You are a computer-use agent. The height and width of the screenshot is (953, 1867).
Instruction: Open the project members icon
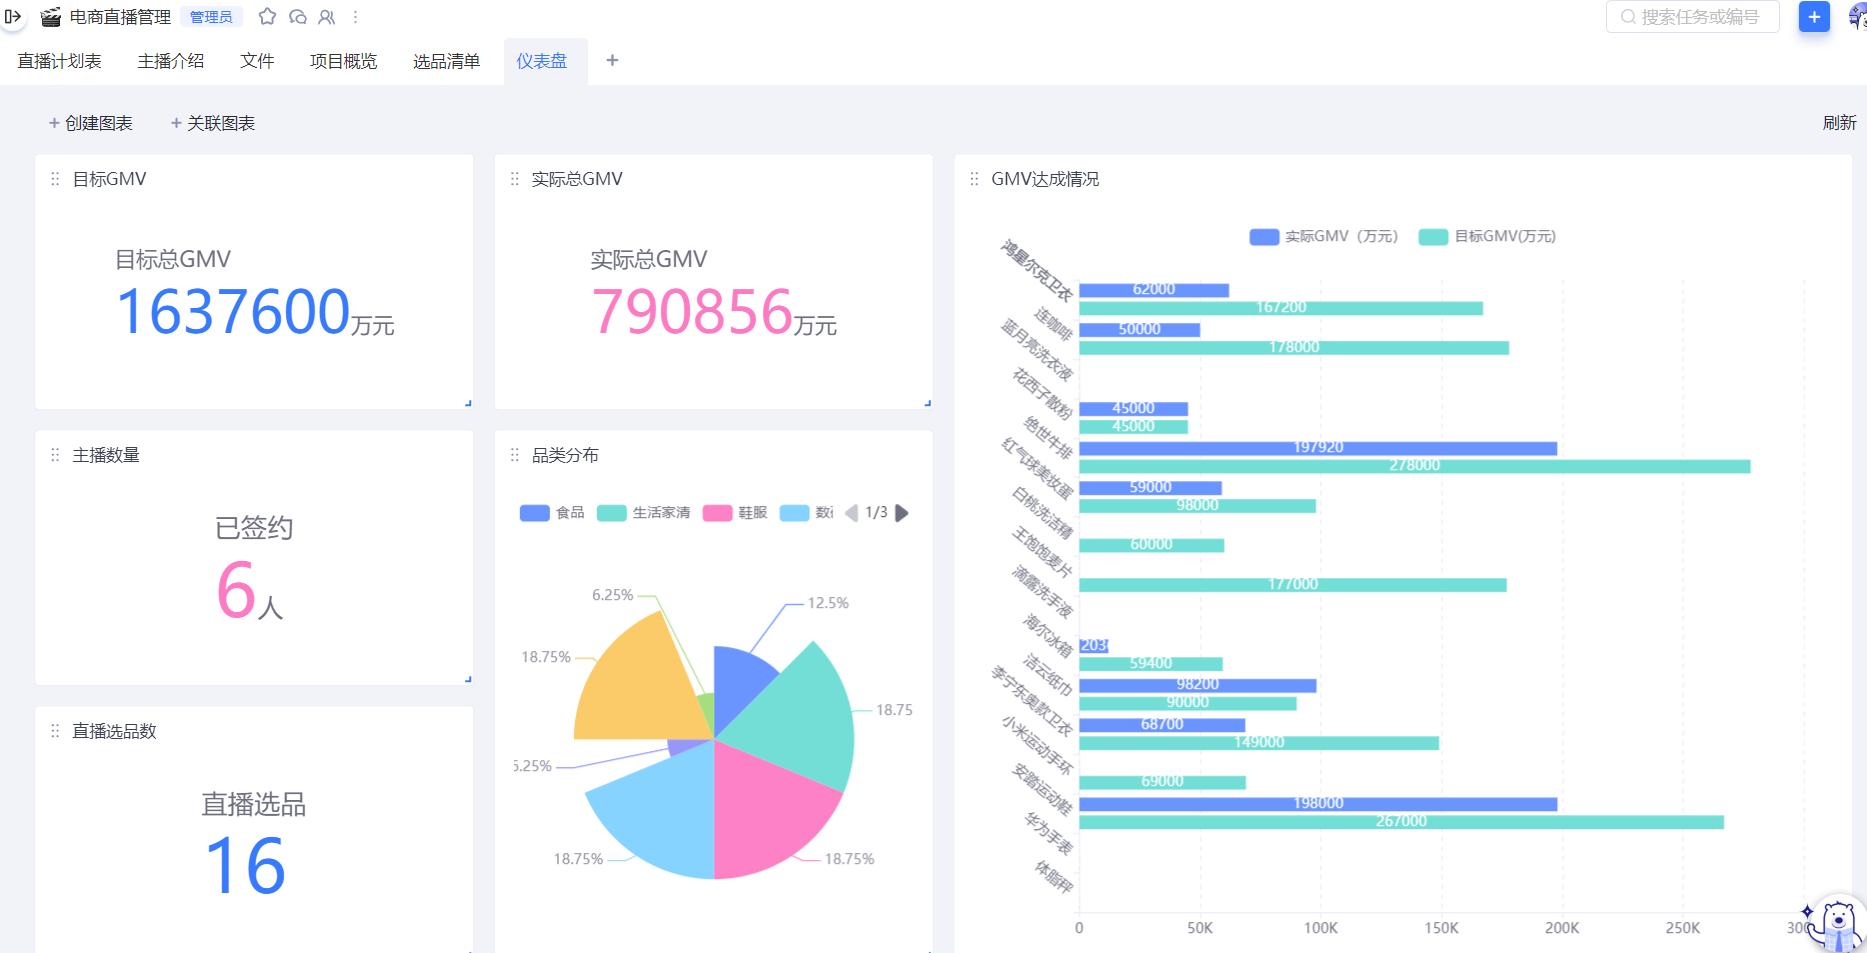327,17
